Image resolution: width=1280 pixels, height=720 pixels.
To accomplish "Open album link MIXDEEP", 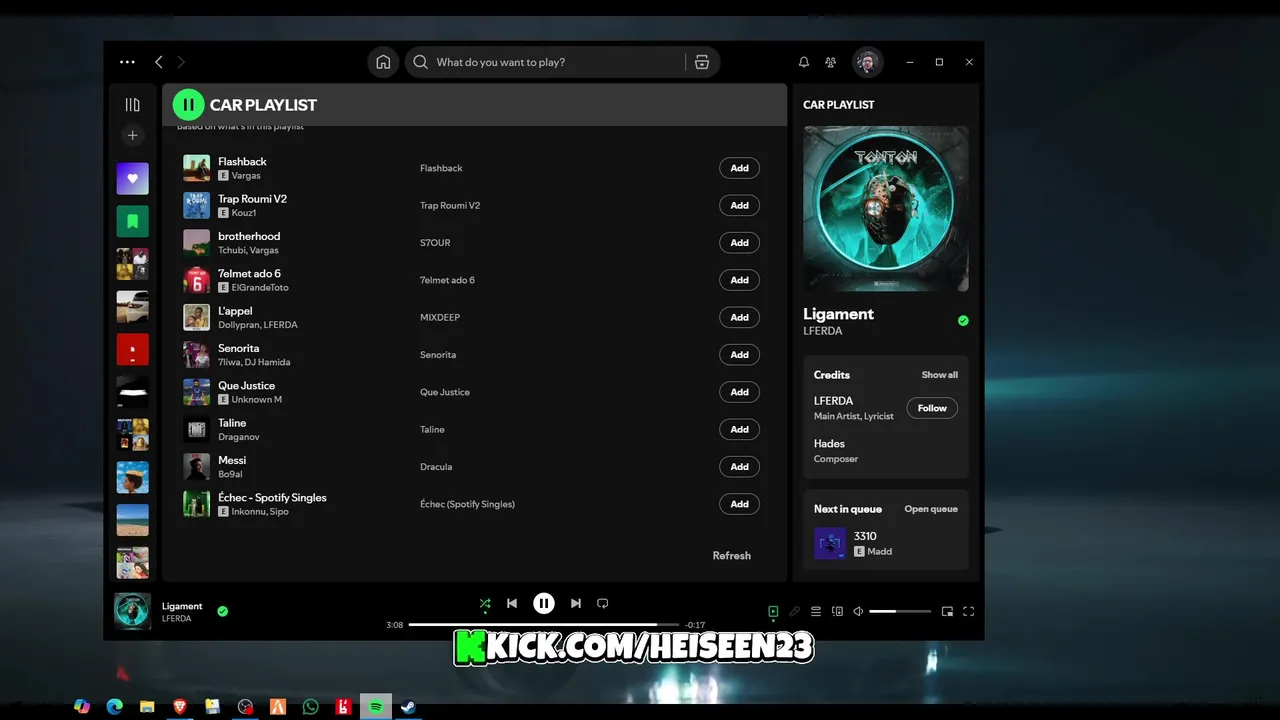I will [440, 318].
